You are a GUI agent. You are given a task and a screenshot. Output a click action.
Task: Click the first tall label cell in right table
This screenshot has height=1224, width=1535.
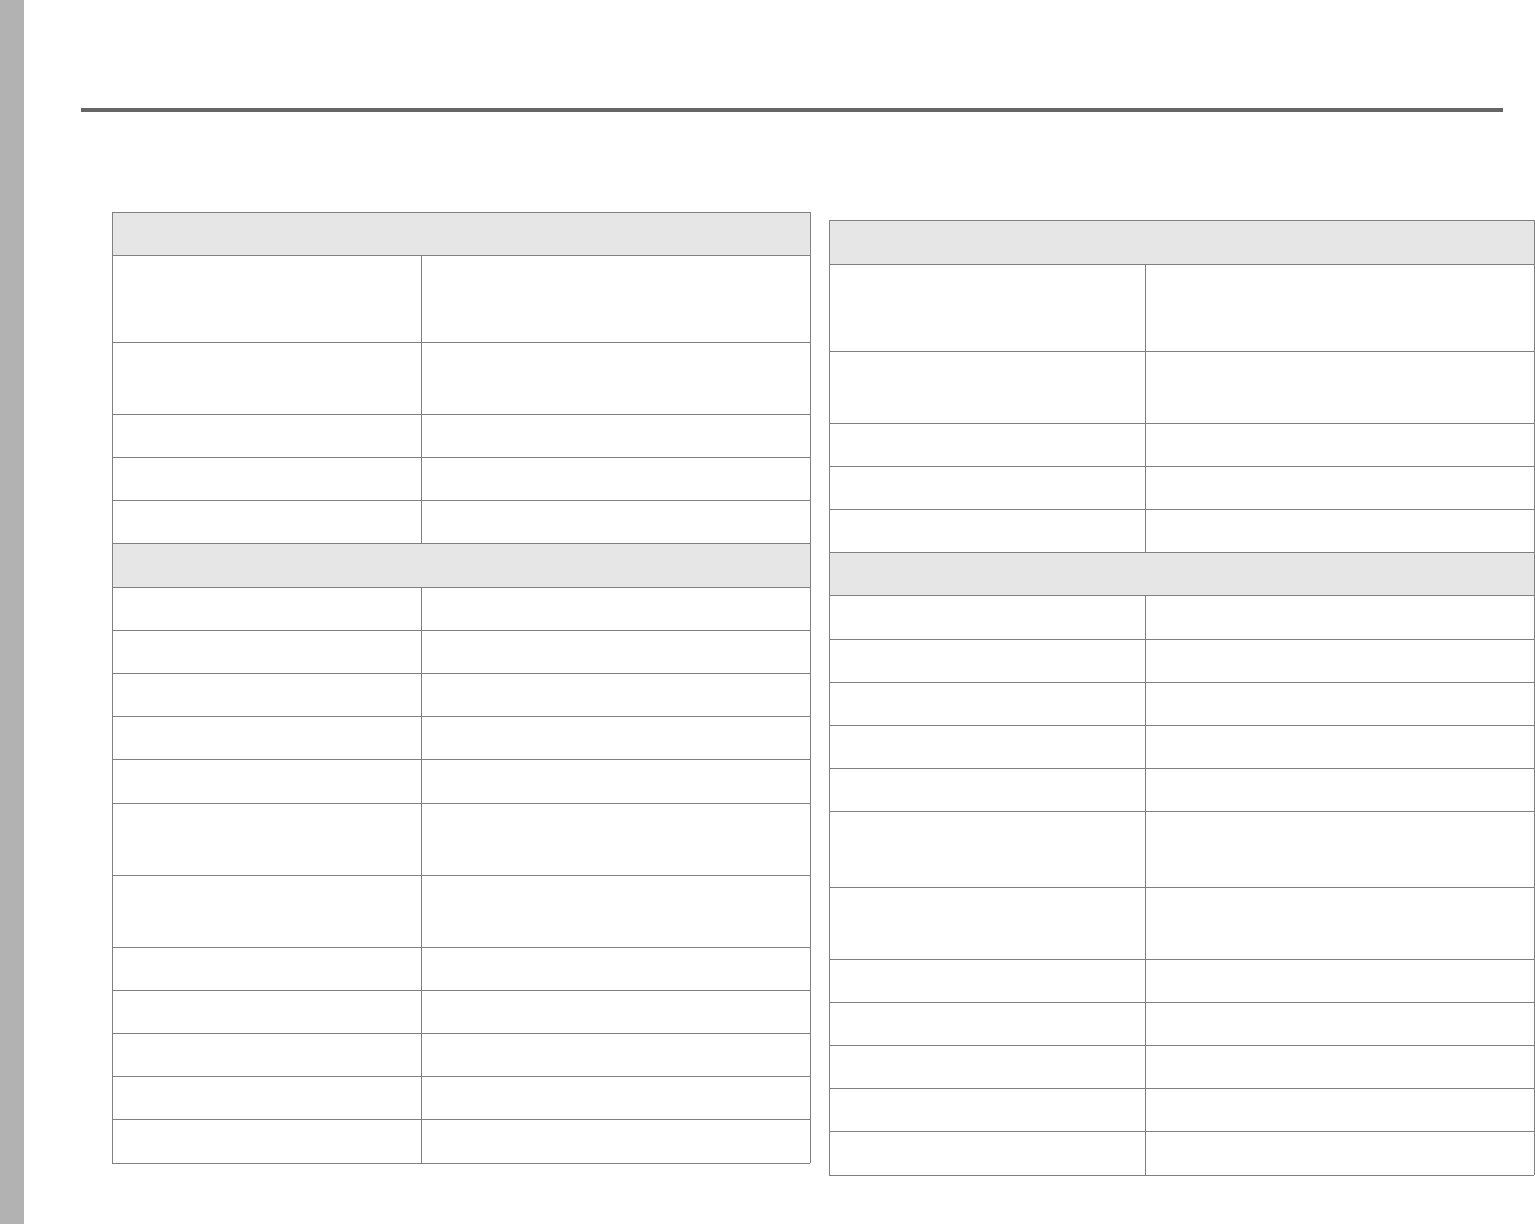coord(988,307)
